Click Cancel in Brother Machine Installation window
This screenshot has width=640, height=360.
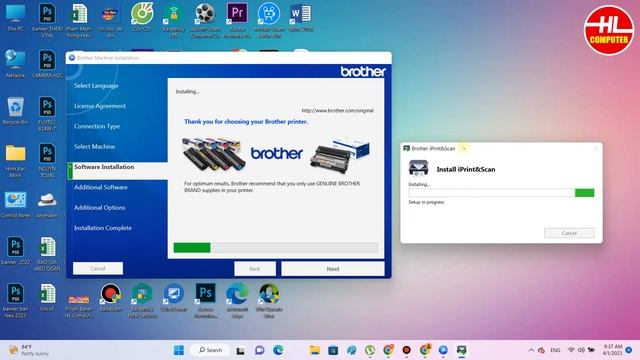pos(98,268)
